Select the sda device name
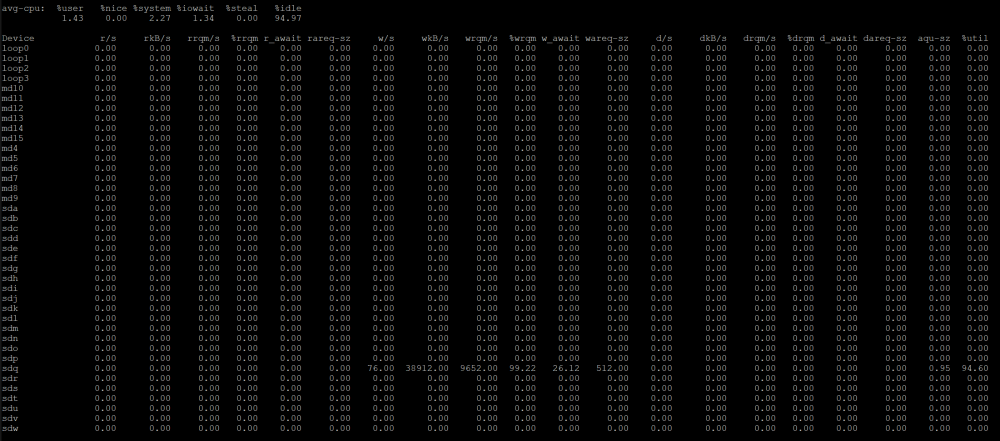 pos(10,208)
